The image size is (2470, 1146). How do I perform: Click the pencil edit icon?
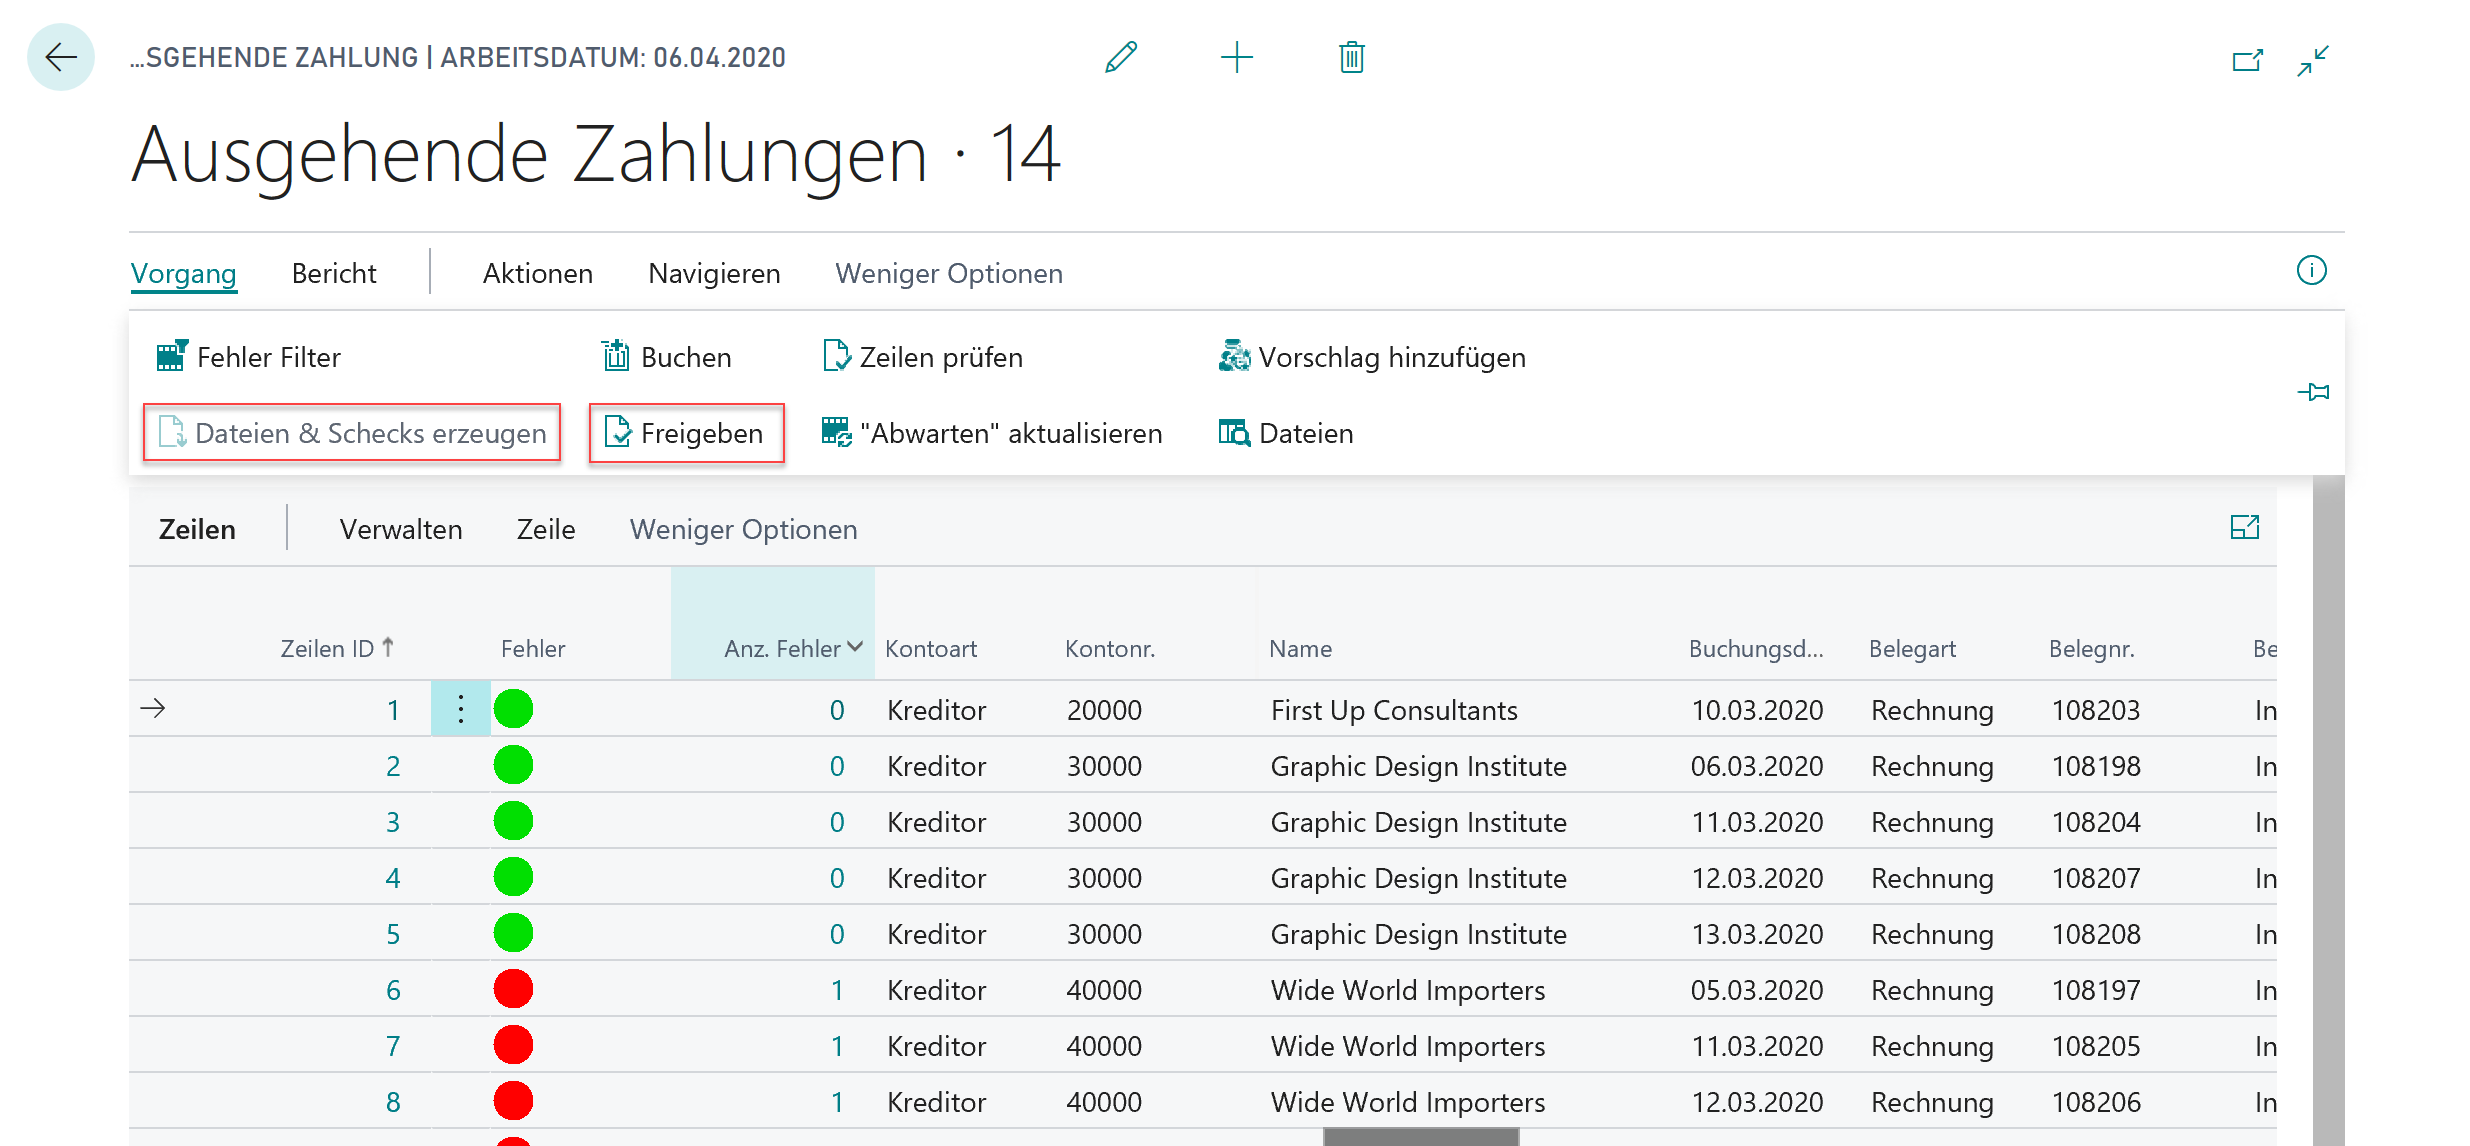tap(1121, 57)
